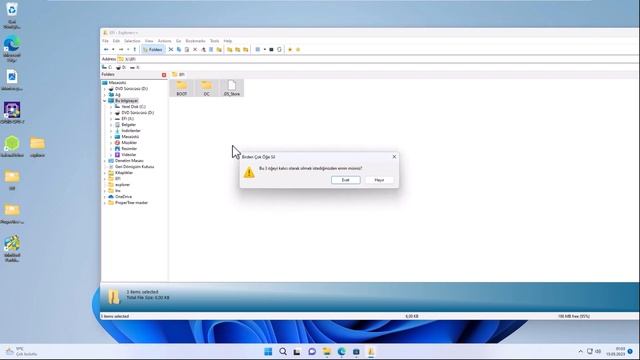Image resolution: width=640 pixels, height=360 pixels.
Task: Open the back history dropdown arrow
Action: (113, 49)
